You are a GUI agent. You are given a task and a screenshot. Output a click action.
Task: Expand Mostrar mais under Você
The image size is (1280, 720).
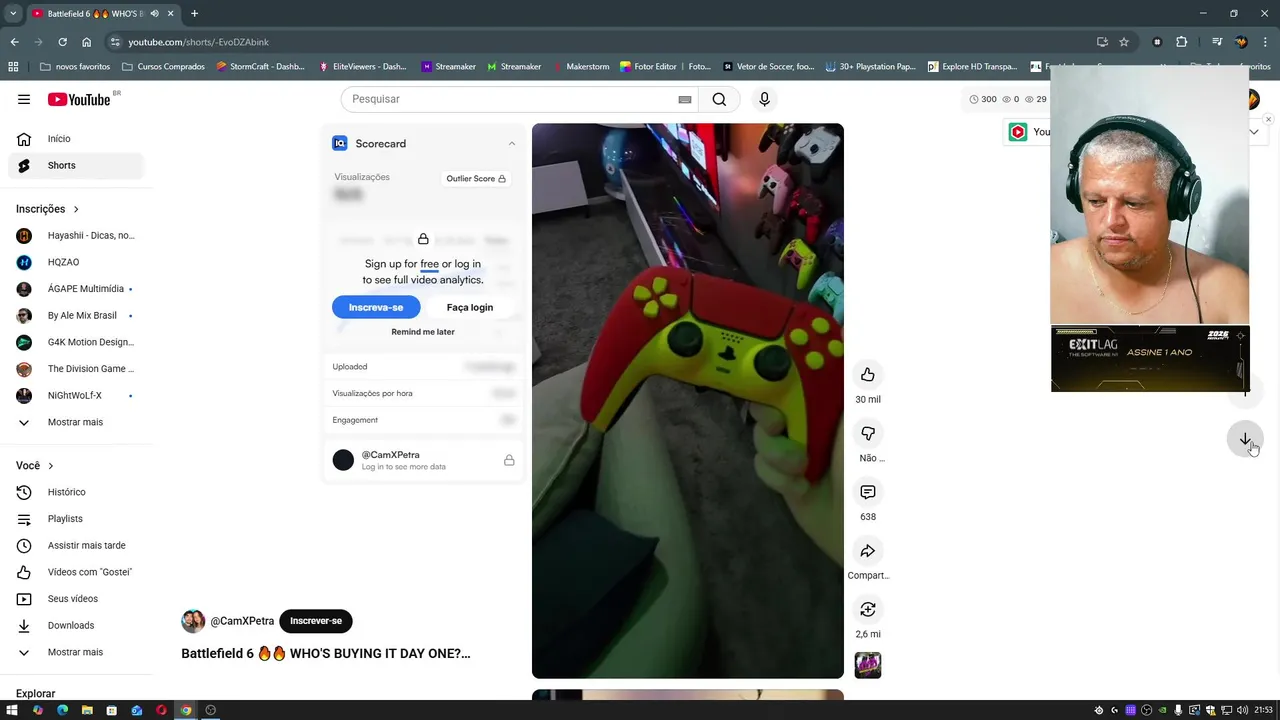(x=76, y=652)
